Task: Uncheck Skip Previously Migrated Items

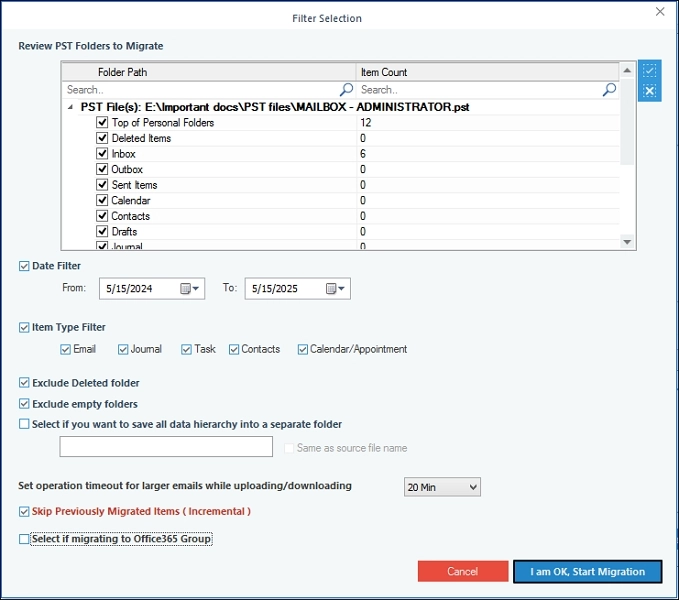Action: 24,512
